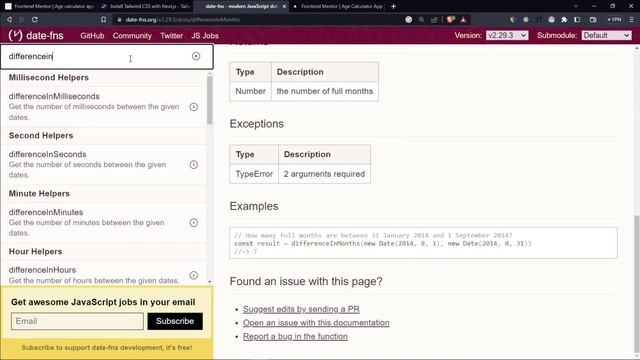Viewport: 640px width, 360px height.
Task: Switch to last Frontend Mentor Age Calculator App tab
Action: 338,6
